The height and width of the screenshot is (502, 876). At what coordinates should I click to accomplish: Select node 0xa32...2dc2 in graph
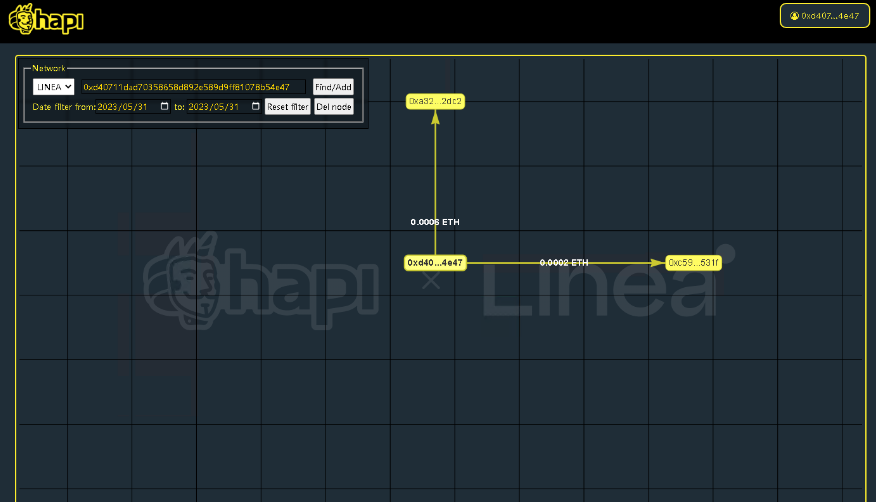pos(435,102)
